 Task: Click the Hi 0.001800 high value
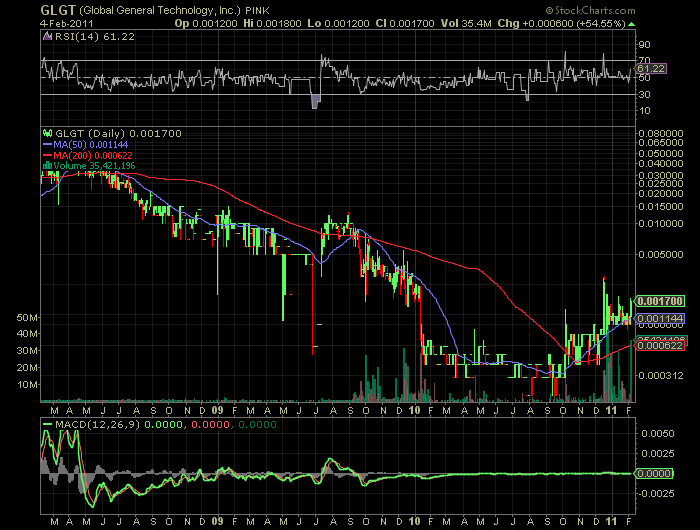click(x=272, y=24)
